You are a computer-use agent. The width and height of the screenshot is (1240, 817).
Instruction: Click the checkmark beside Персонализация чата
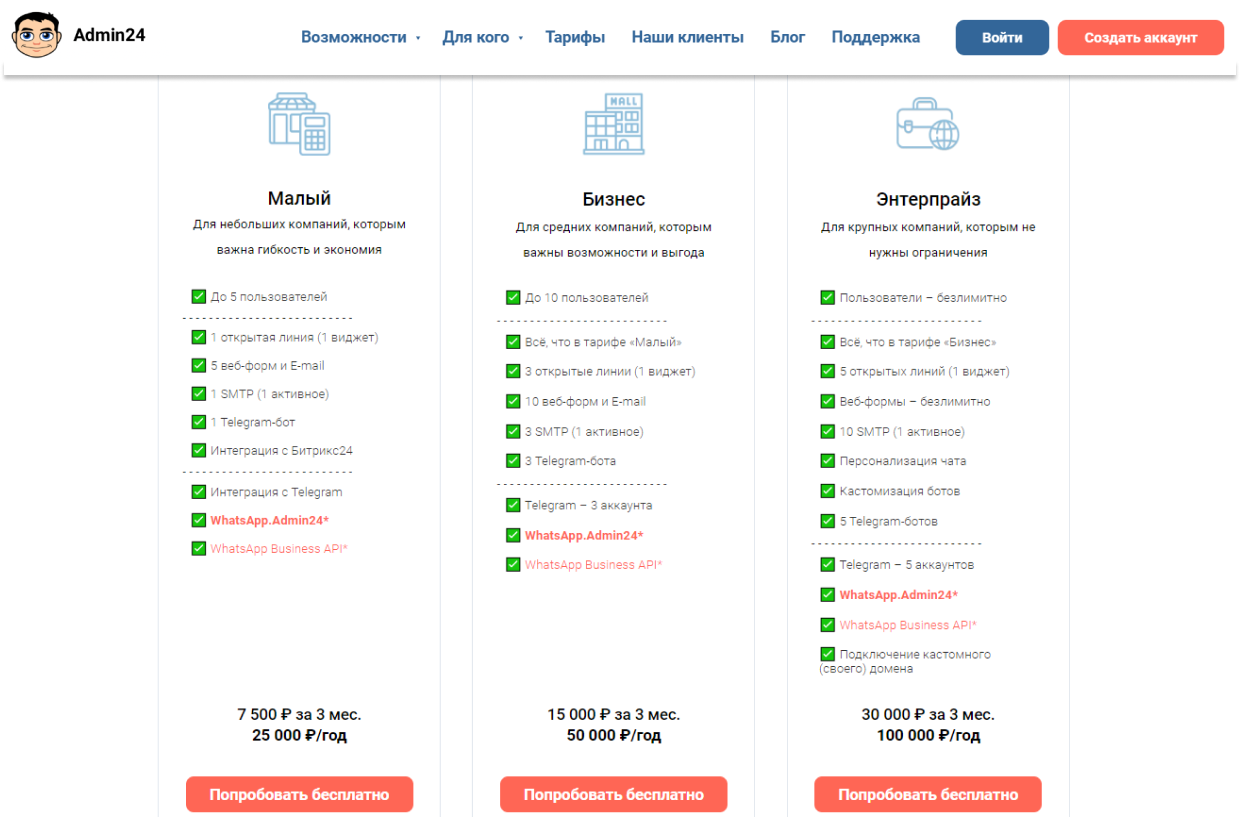[x=827, y=461]
